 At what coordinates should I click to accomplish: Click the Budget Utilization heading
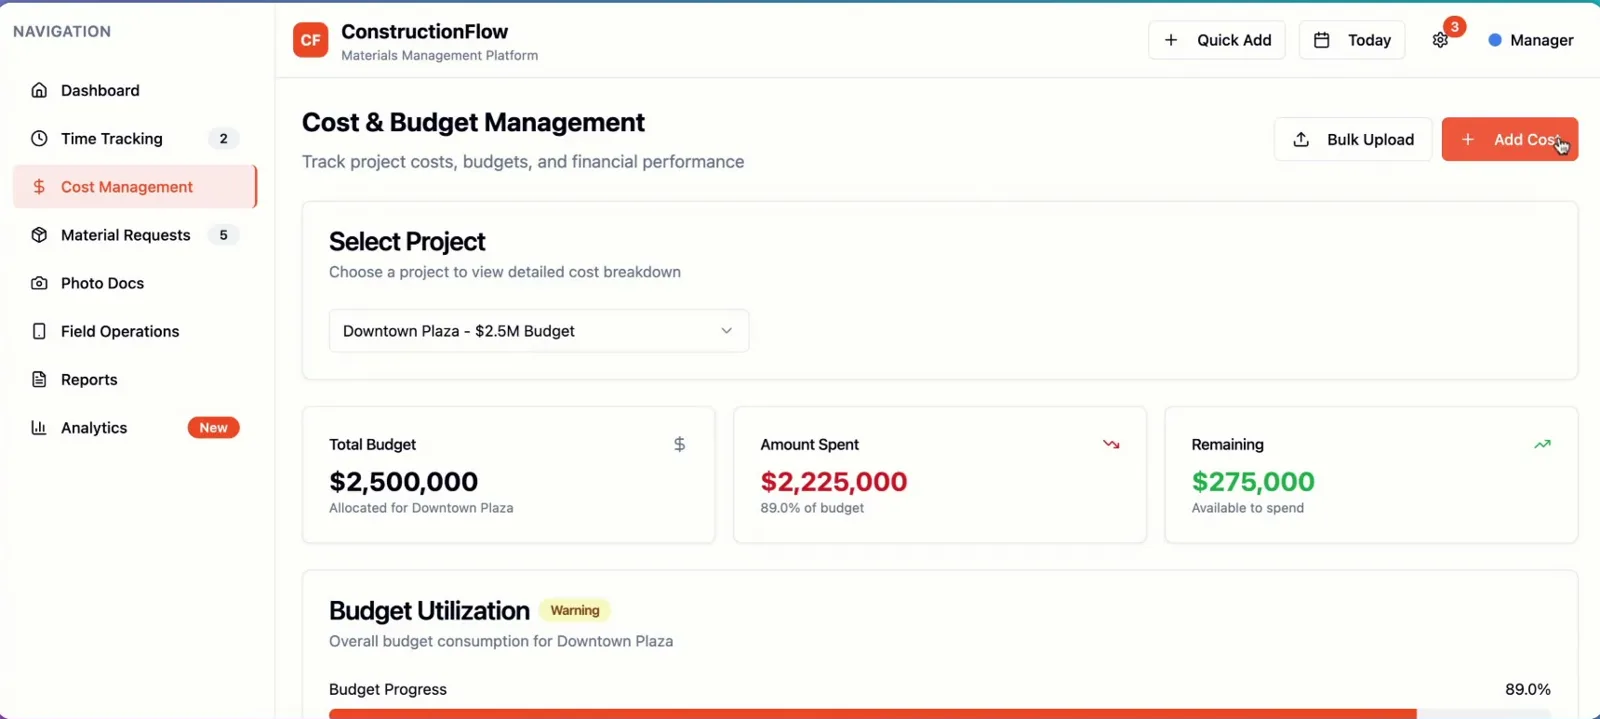[429, 611]
